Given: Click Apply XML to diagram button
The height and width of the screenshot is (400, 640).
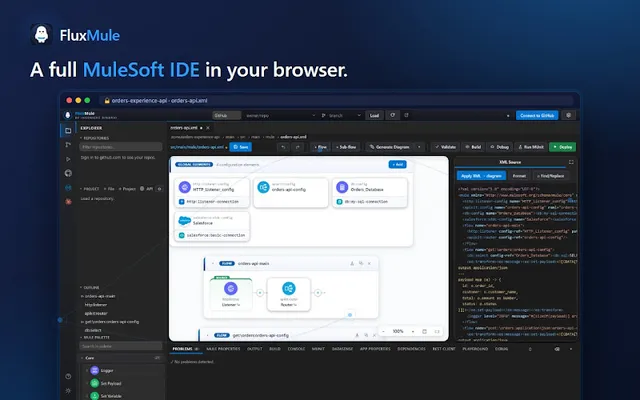Looking at the screenshot, I should (481, 176).
